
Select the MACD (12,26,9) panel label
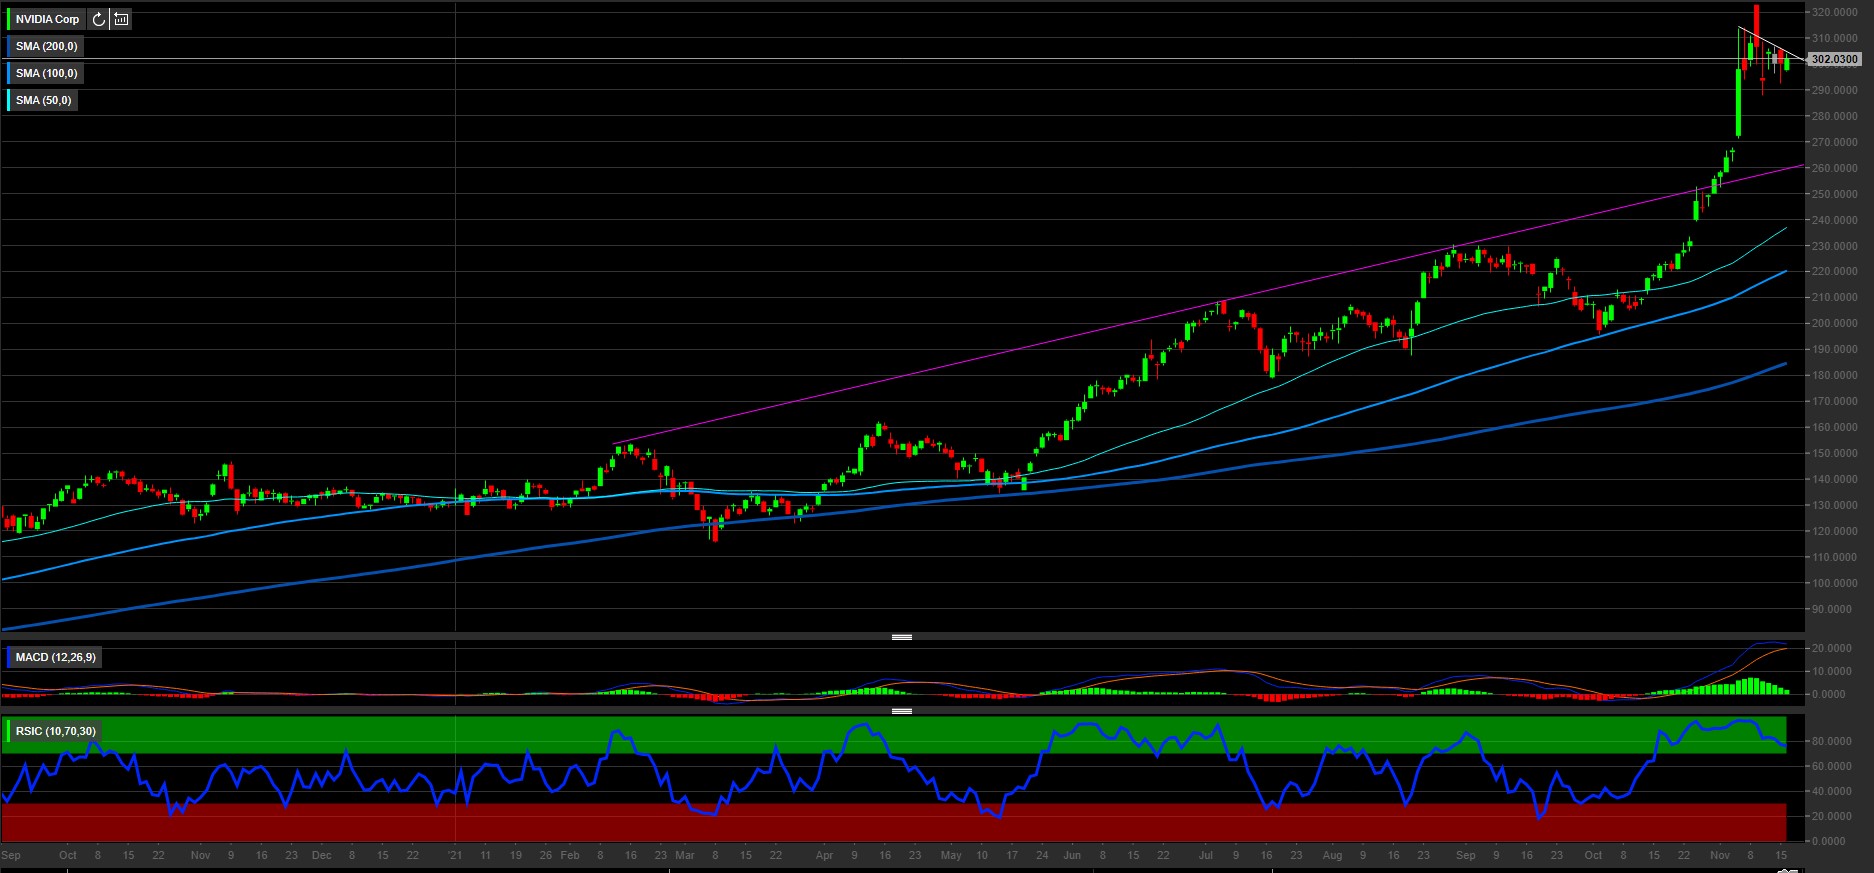56,657
